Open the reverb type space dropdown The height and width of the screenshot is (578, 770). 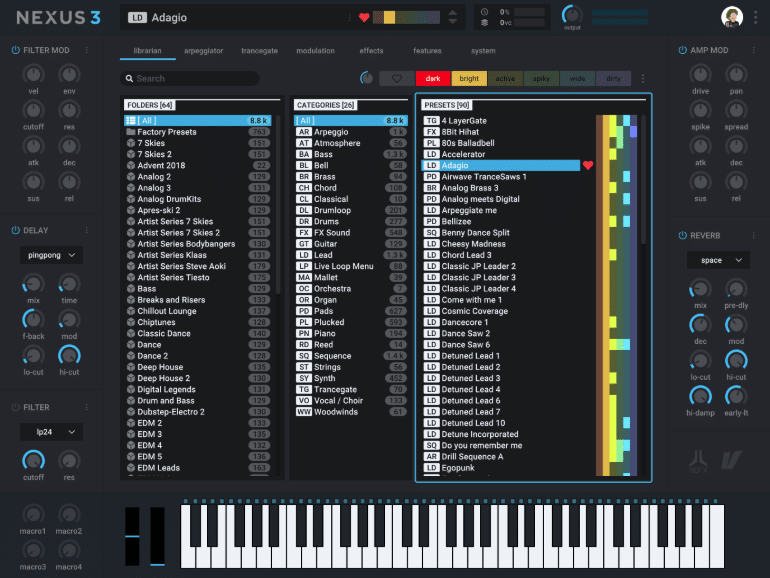point(718,260)
